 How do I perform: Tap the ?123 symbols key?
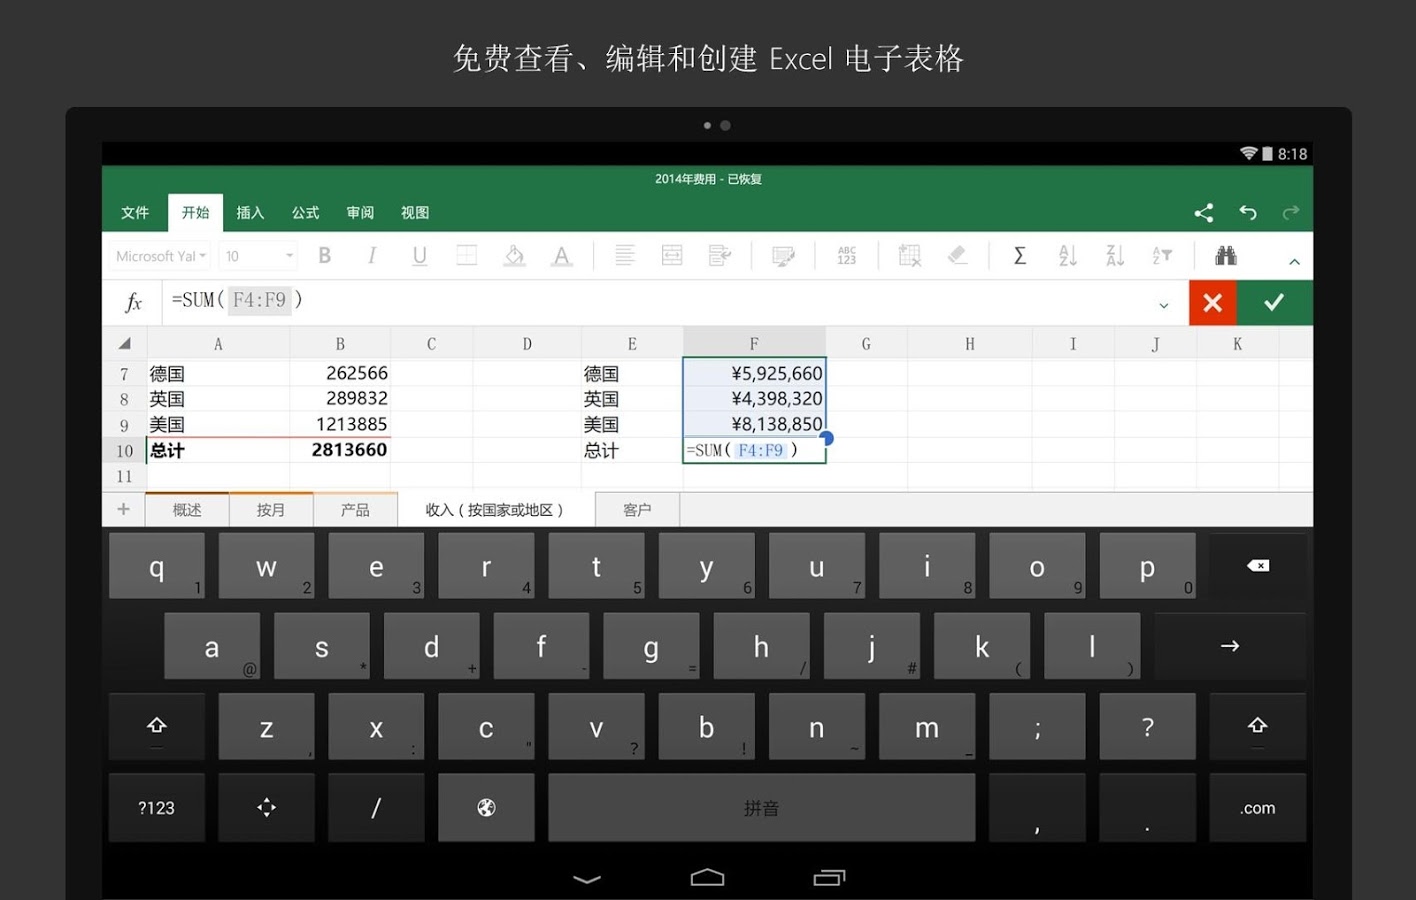pyautogui.click(x=157, y=807)
